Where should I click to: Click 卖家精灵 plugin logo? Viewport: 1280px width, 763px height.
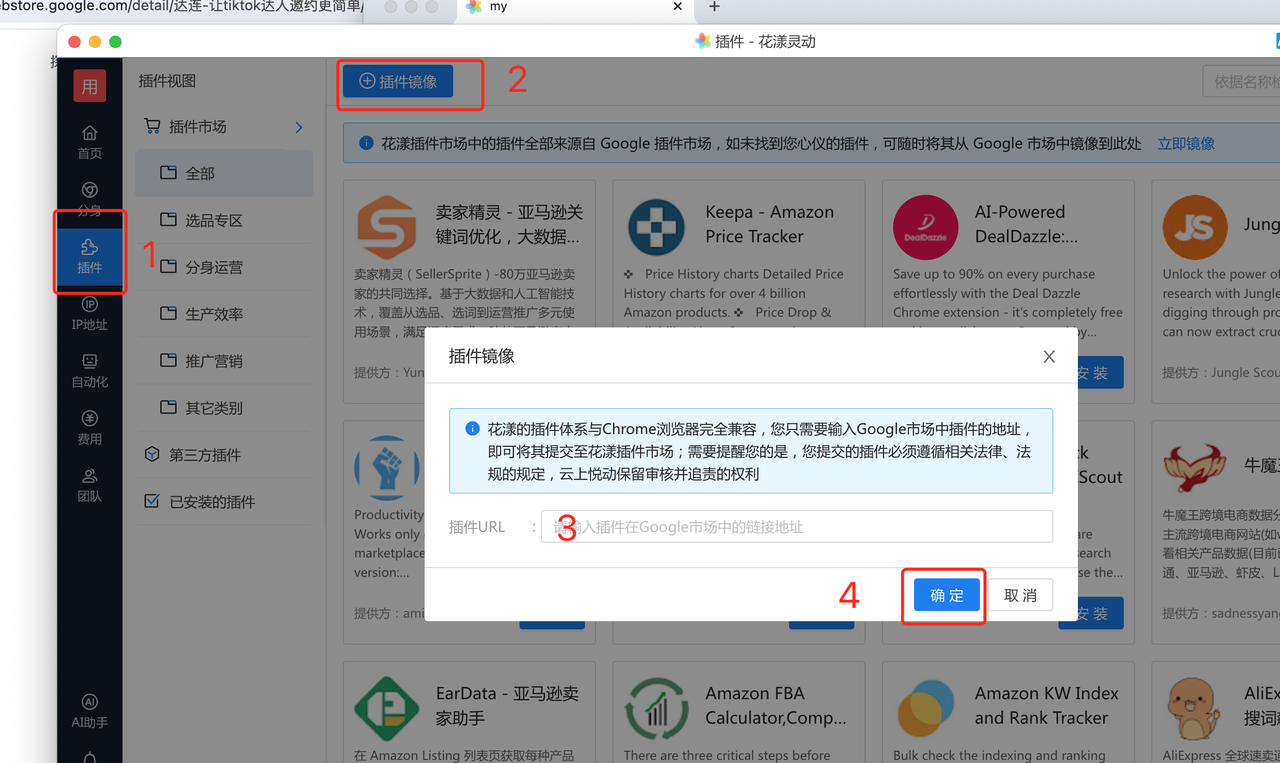386,227
